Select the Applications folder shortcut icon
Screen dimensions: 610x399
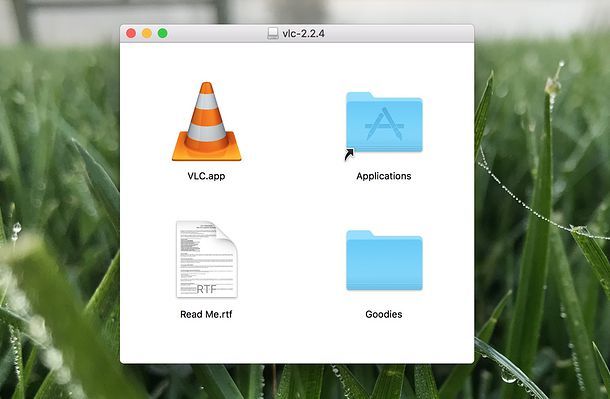[384, 125]
